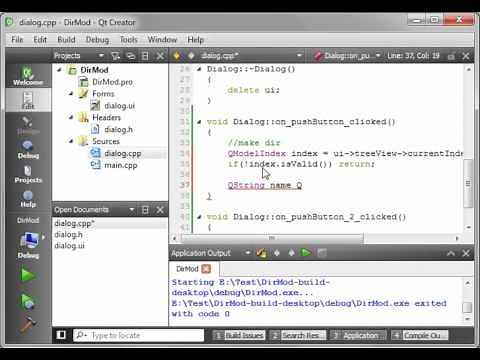This screenshot has height=360, width=480.
Task: Click the editor split icon near Line/Col
Action: [x=451, y=56]
